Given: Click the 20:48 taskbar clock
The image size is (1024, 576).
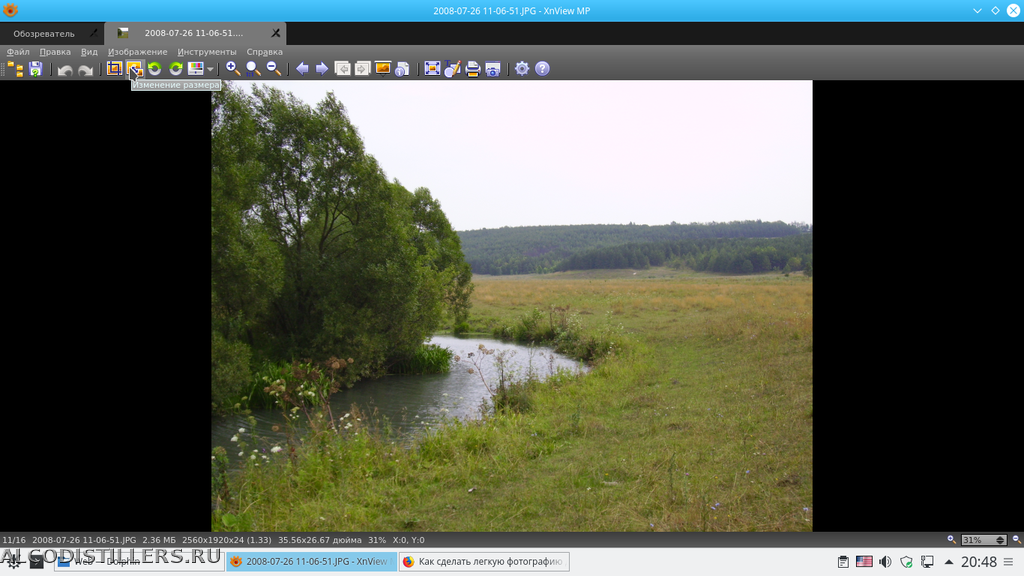Looking at the screenshot, I should pyautogui.click(x=979, y=562).
